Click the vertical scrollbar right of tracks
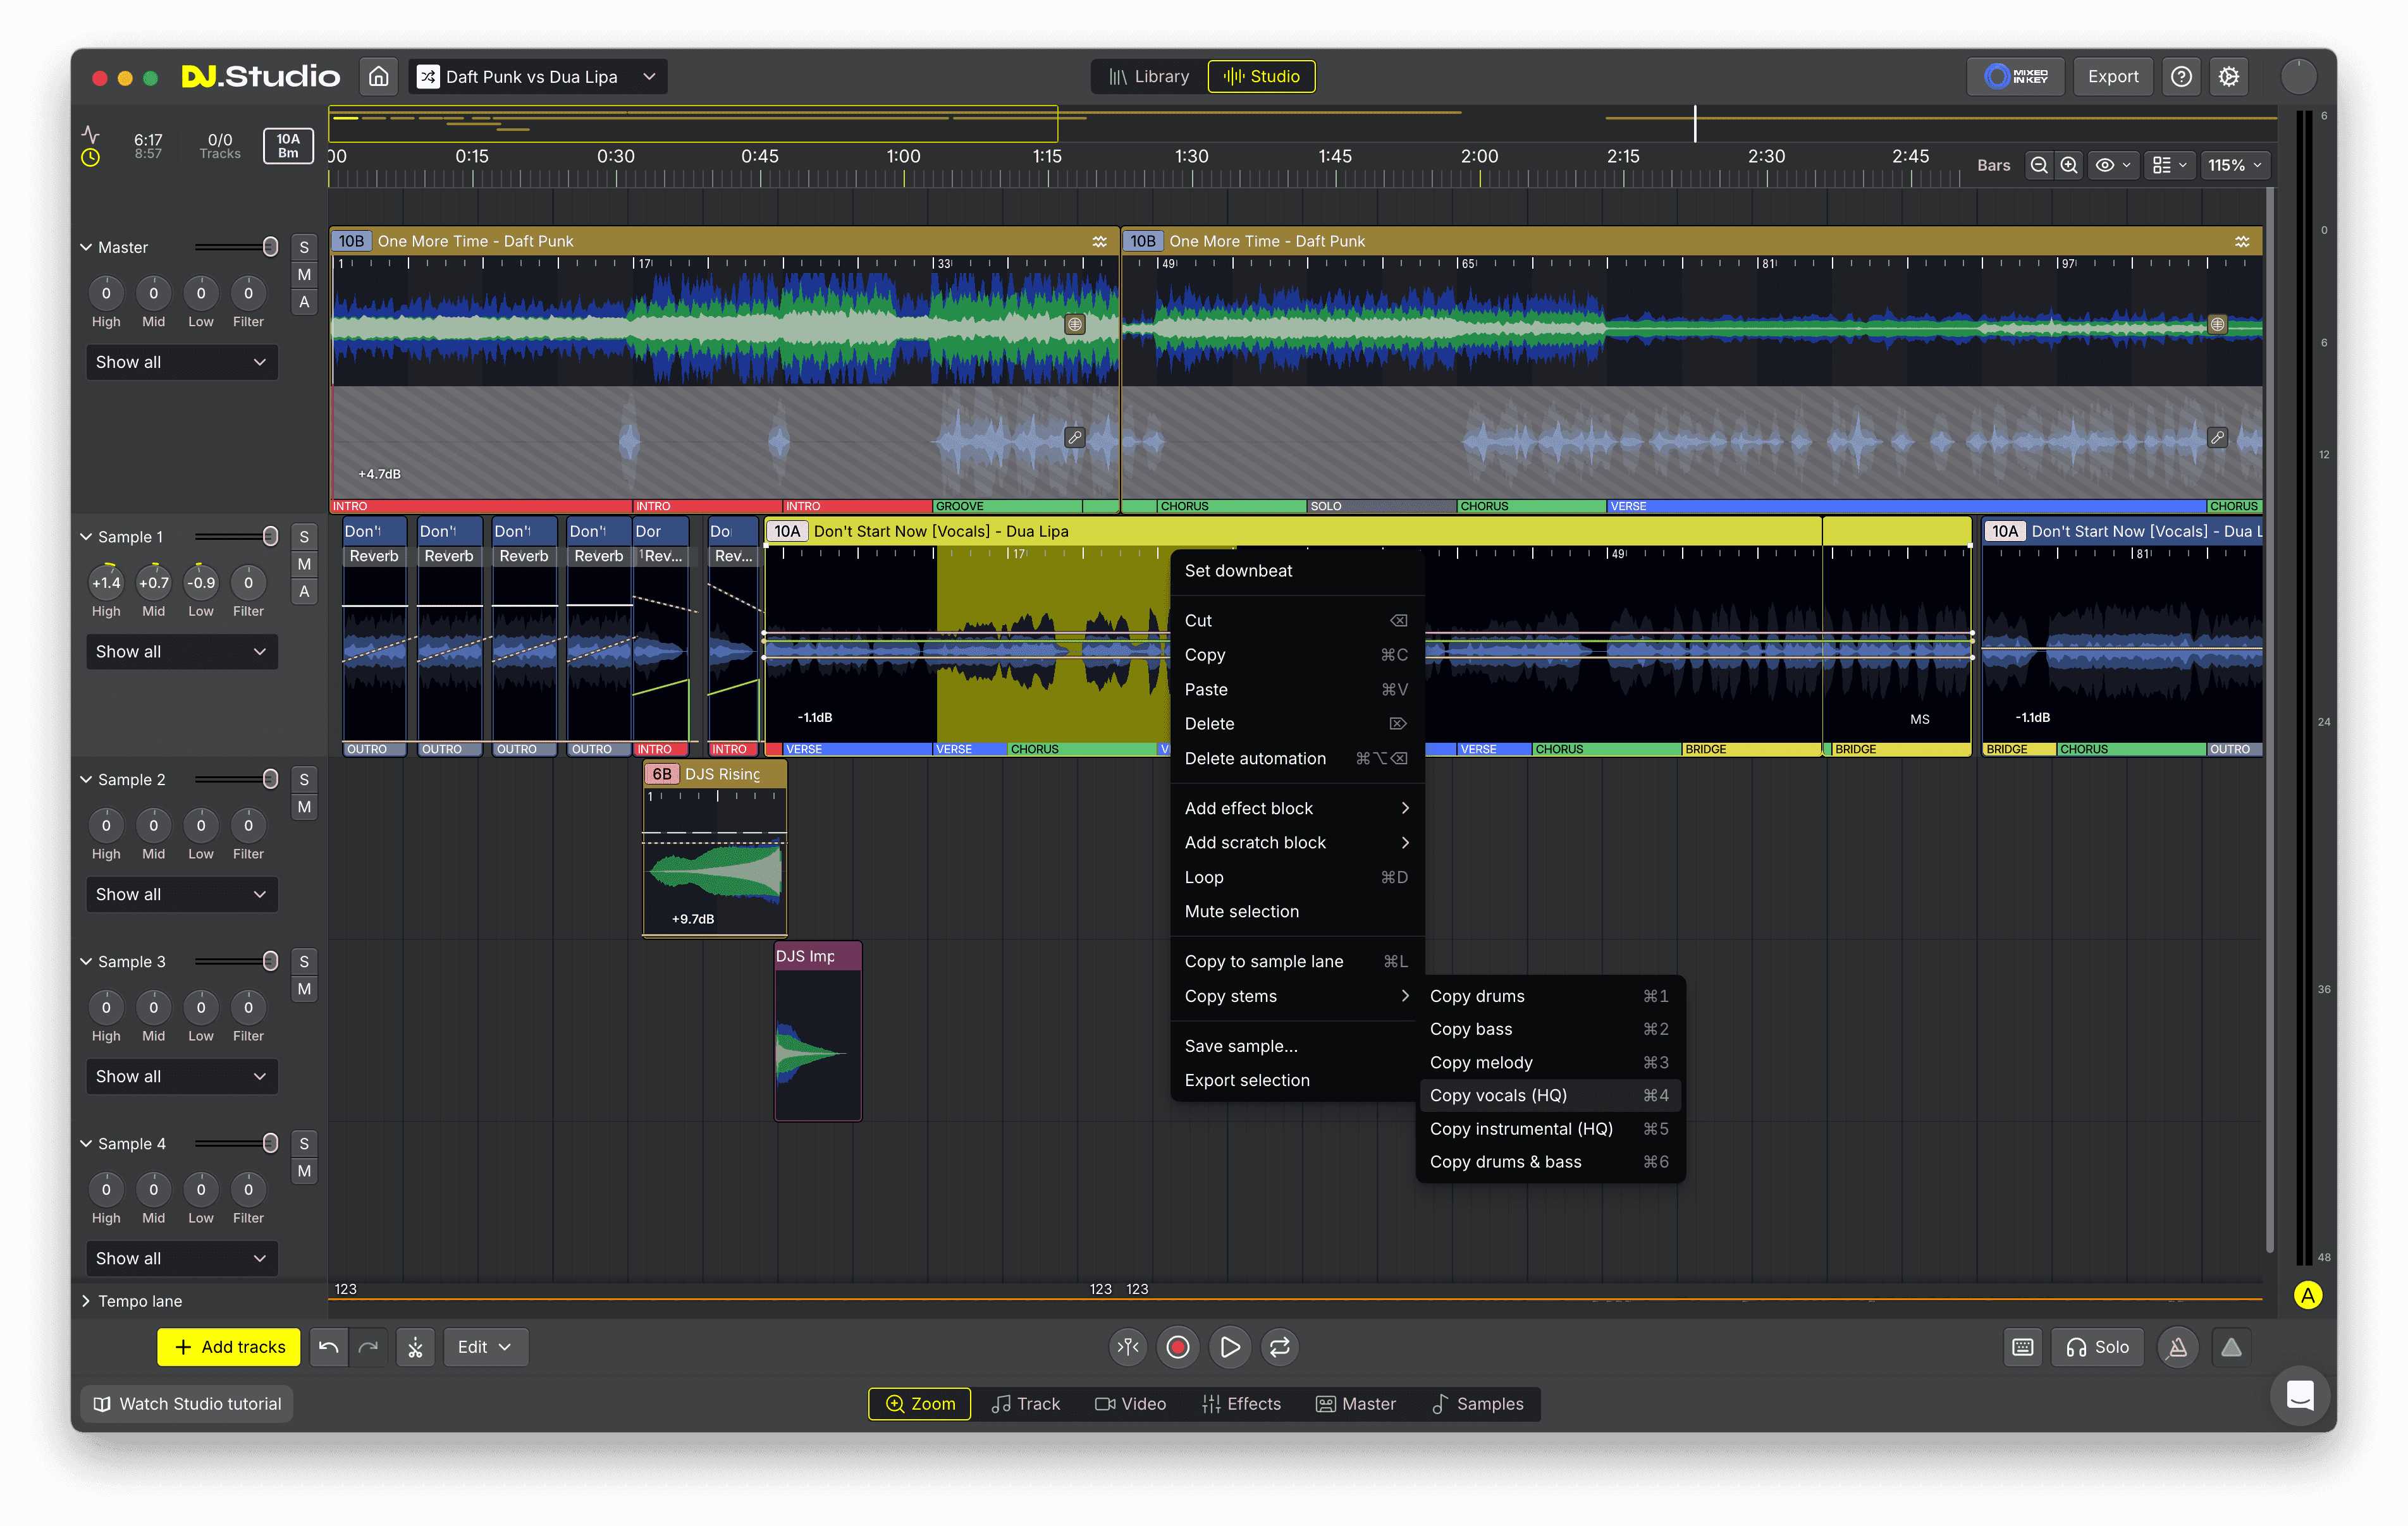 point(2270,720)
